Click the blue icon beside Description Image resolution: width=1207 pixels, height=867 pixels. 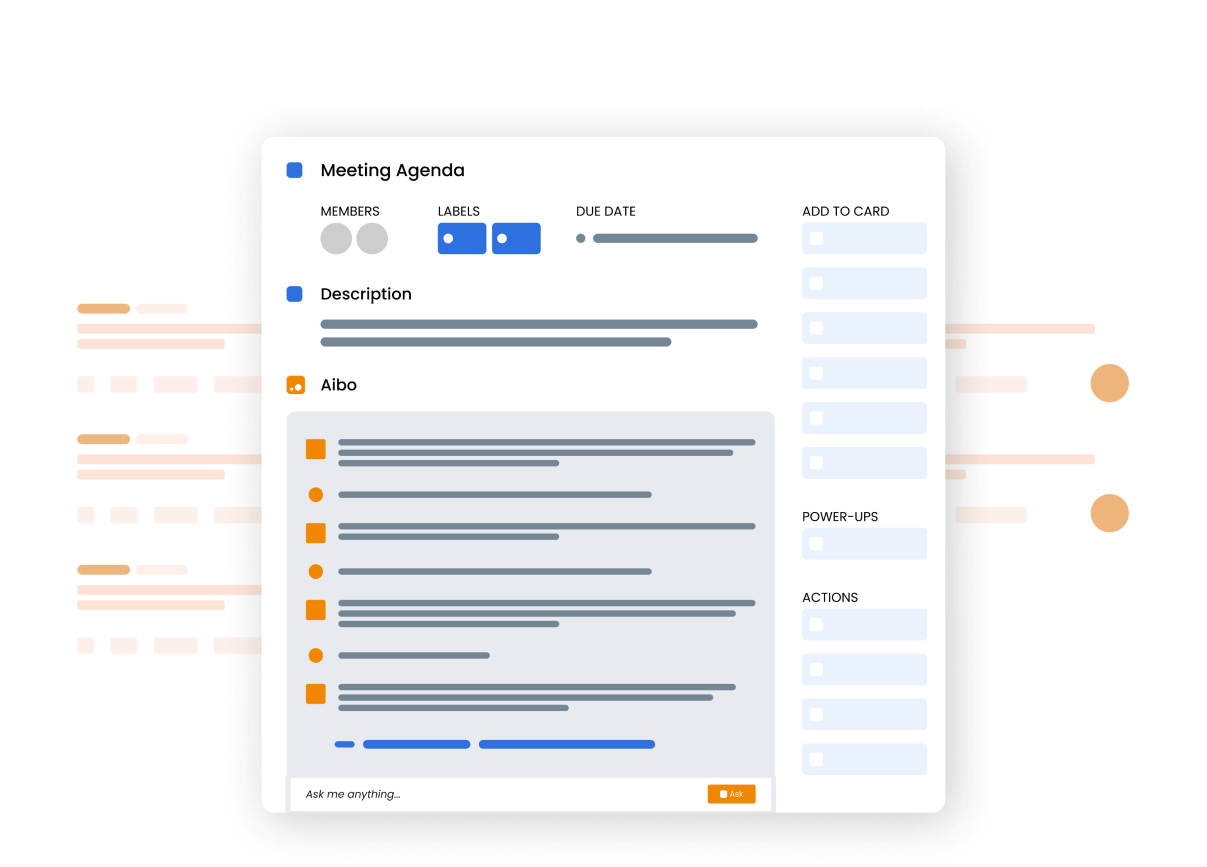[x=294, y=294]
